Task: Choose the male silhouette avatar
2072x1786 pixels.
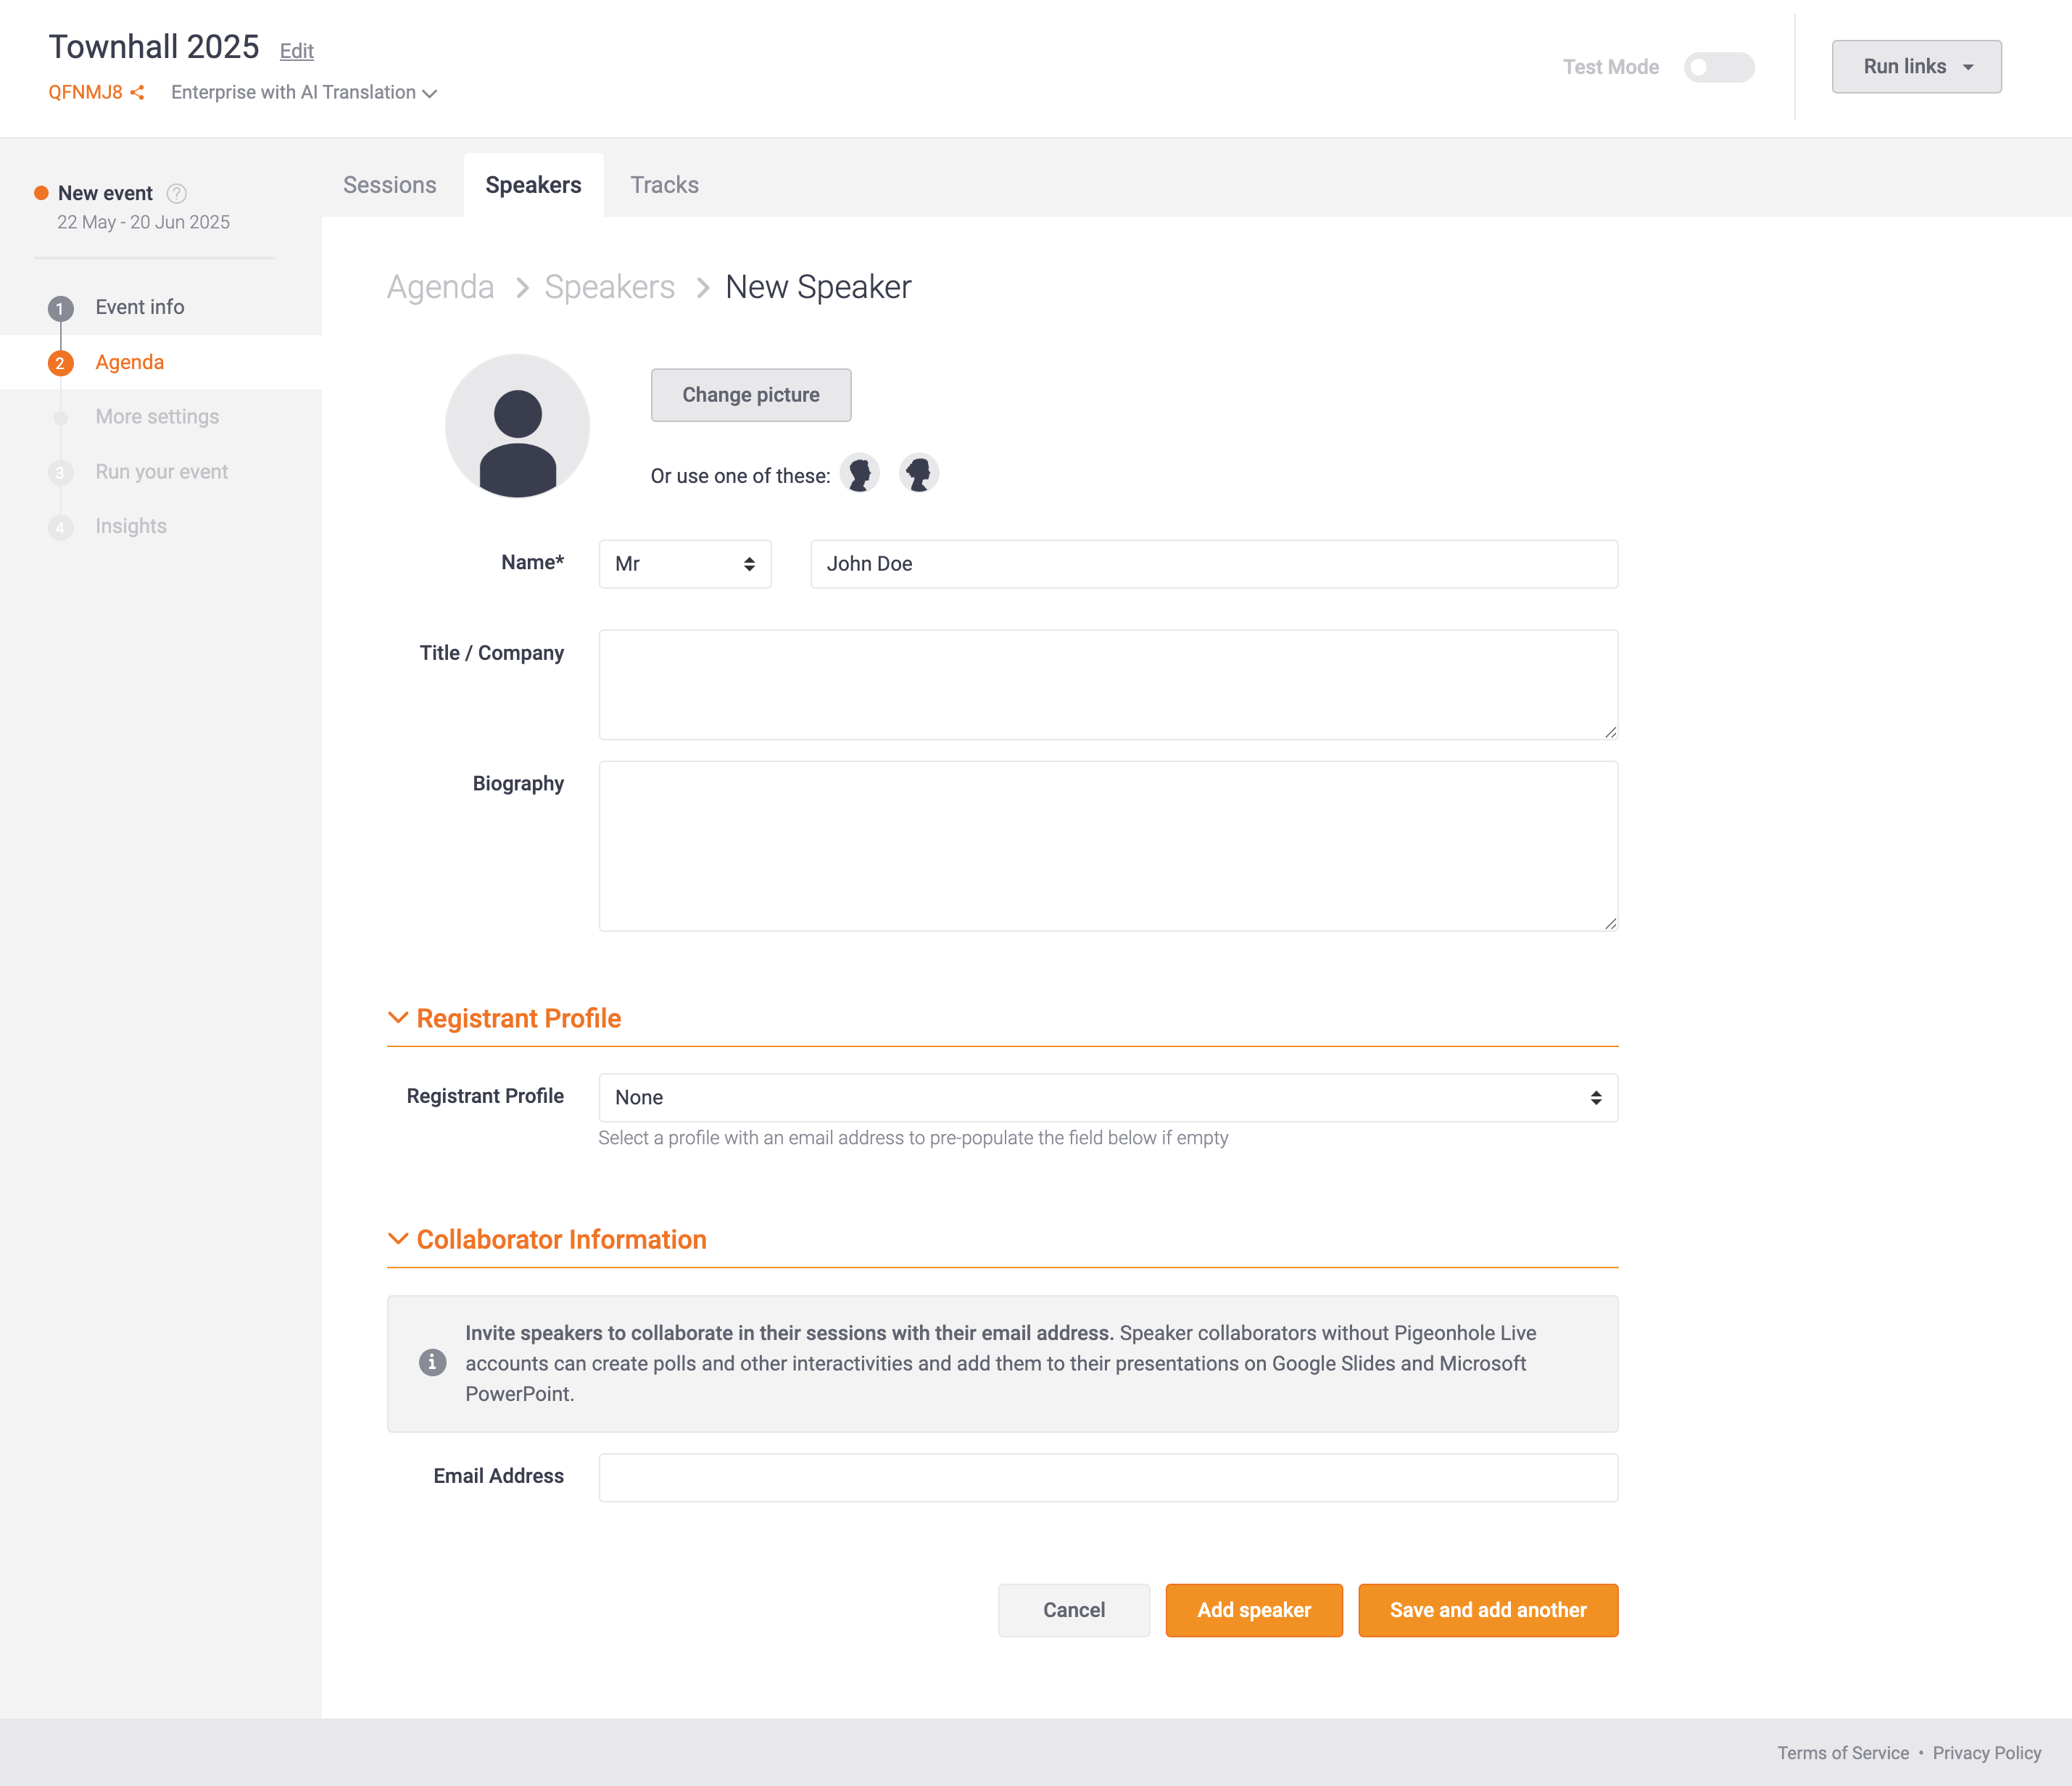Action: 860,473
